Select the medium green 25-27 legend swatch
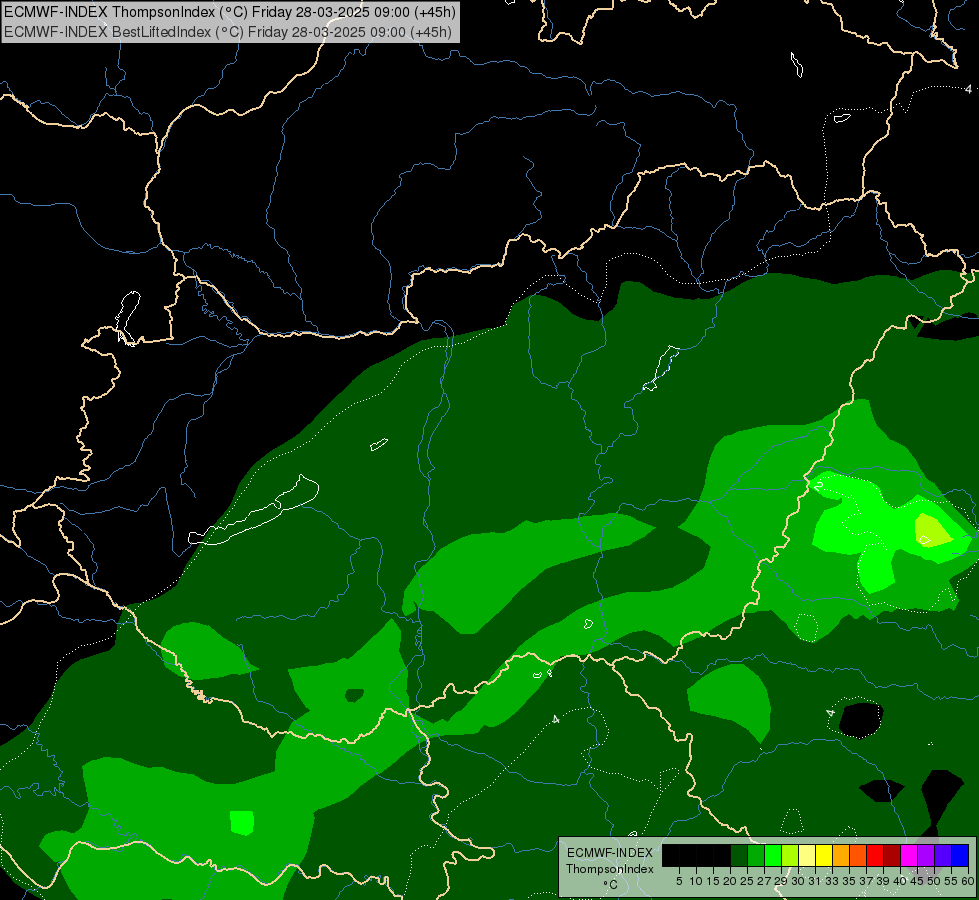The height and width of the screenshot is (900, 979). (x=756, y=855)
